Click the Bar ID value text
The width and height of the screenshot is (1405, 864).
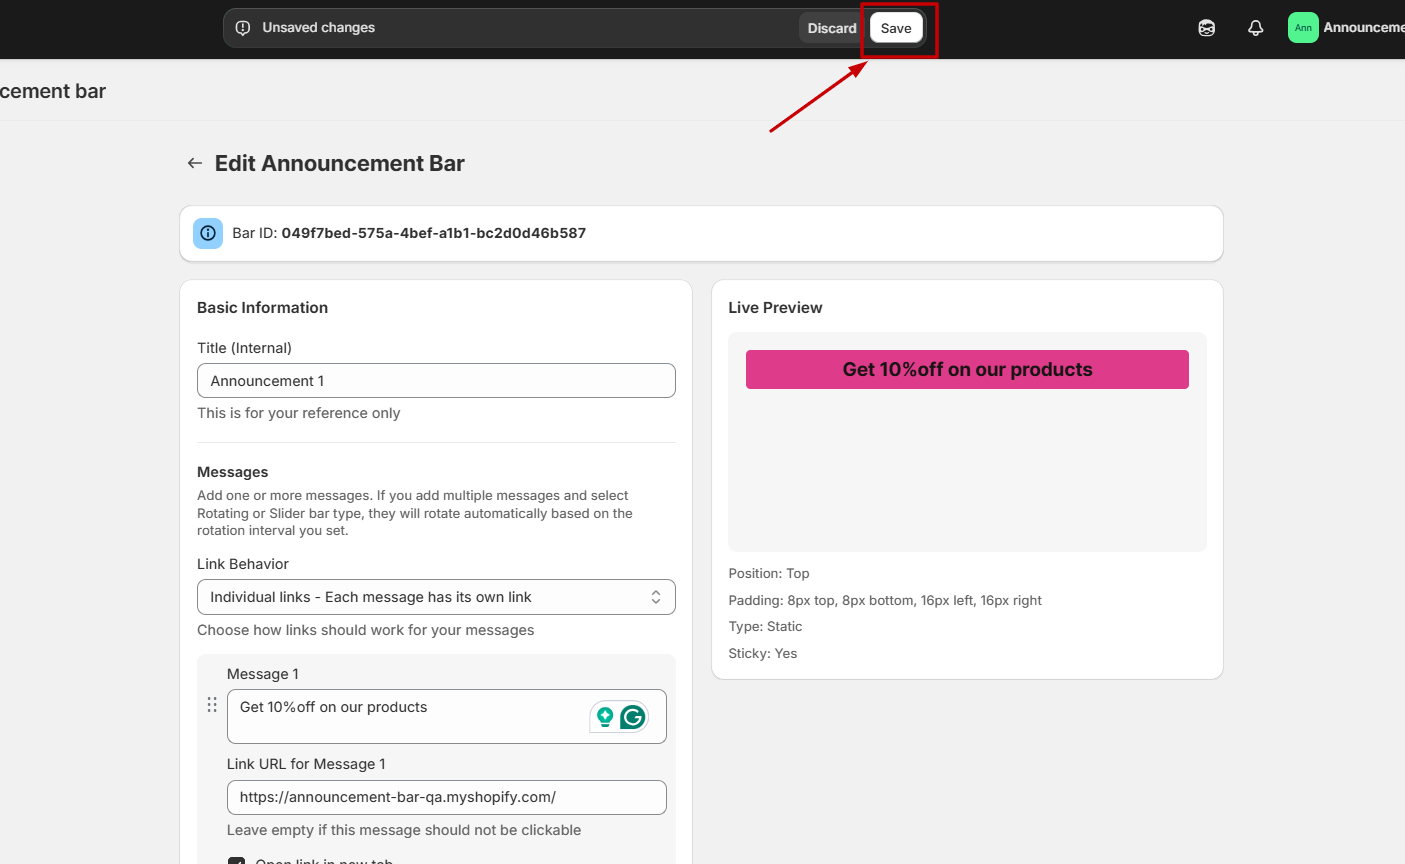(433, 233)
